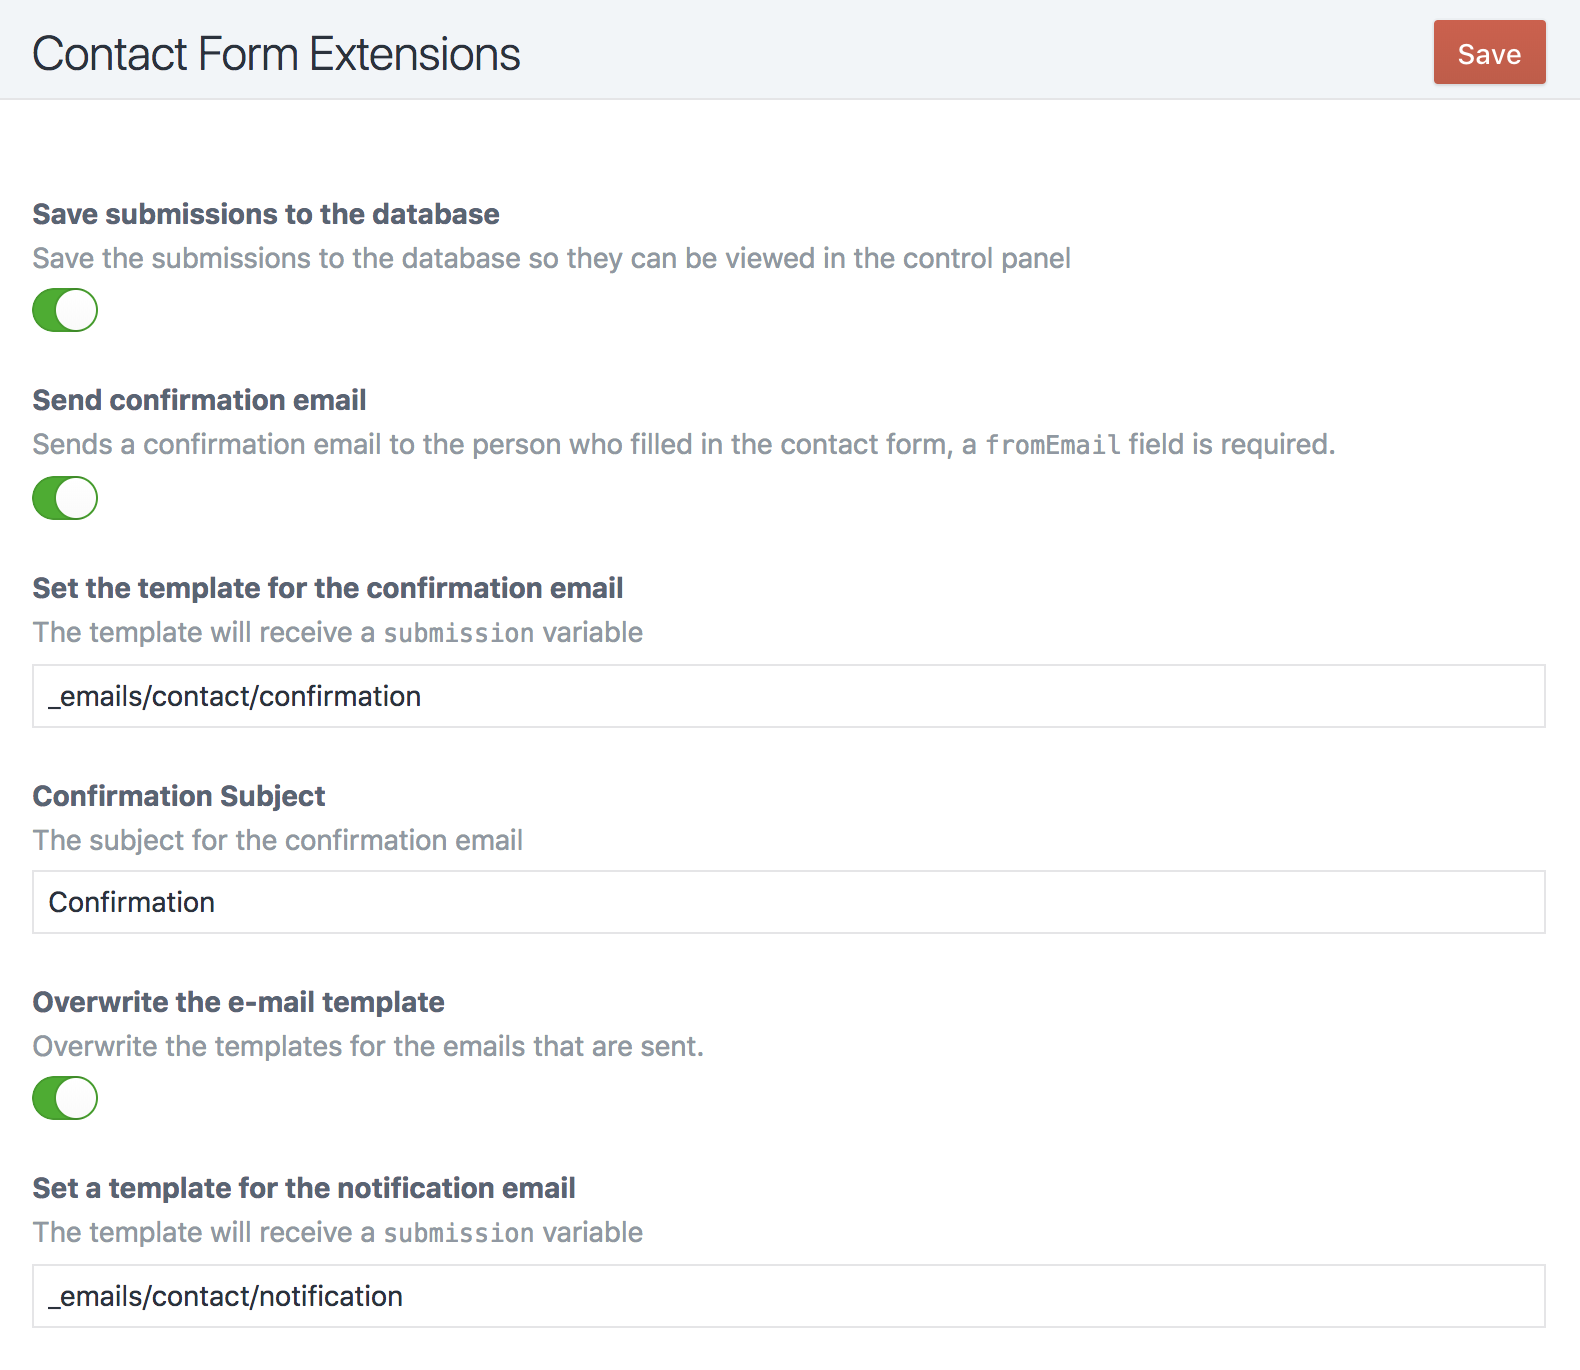Turn off Overwrite the e-mail template switch
The width and height of the screenshot is (1580, 1370).
pyautogui.click(x=65, y=1098)
